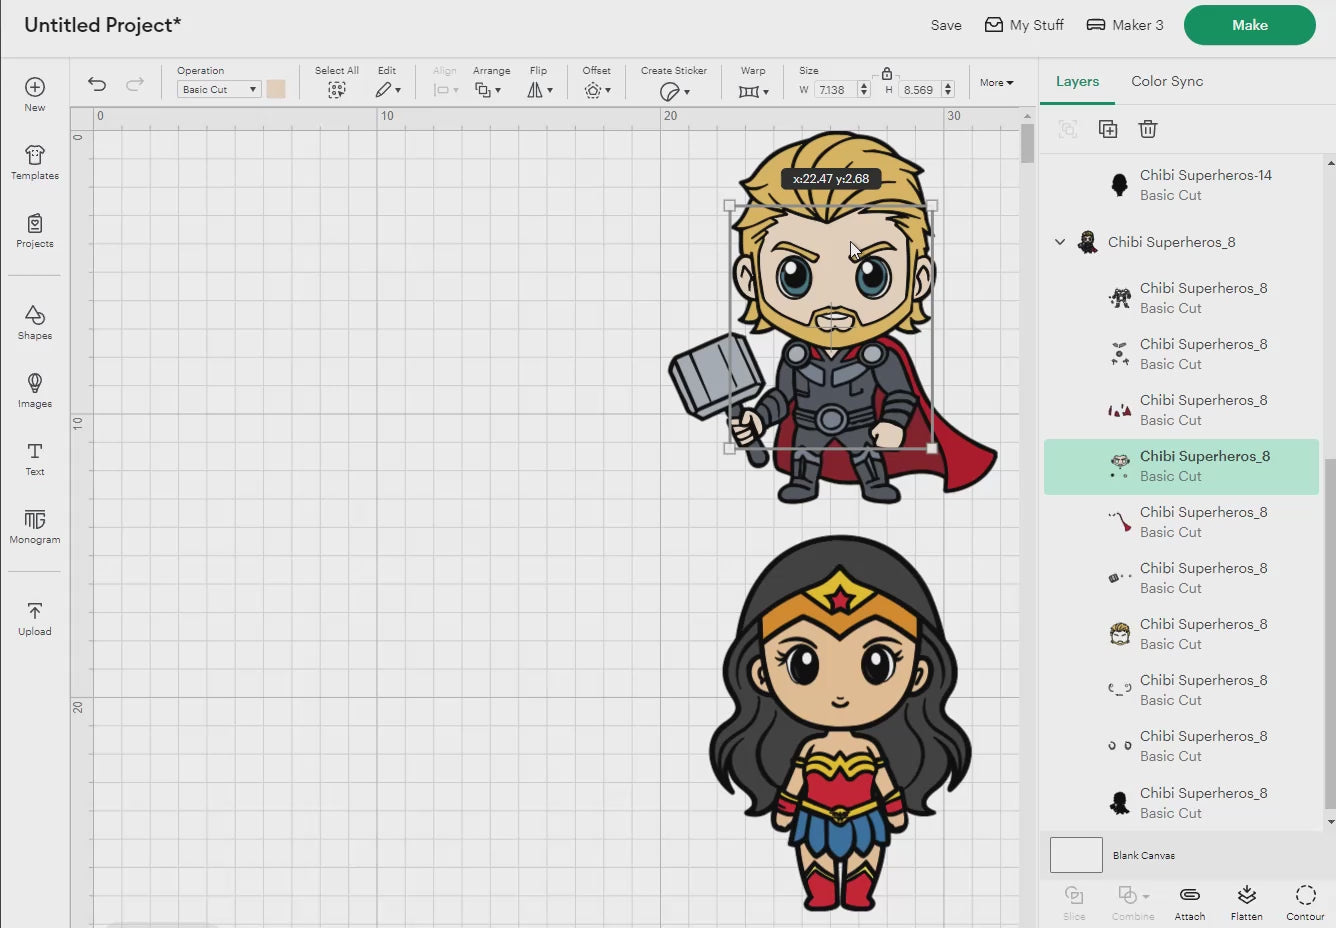Click the canvas vertical scrollbar
Viewport: 1336px width, 928px height.
pyautogui.click(x=1027, y=145)
